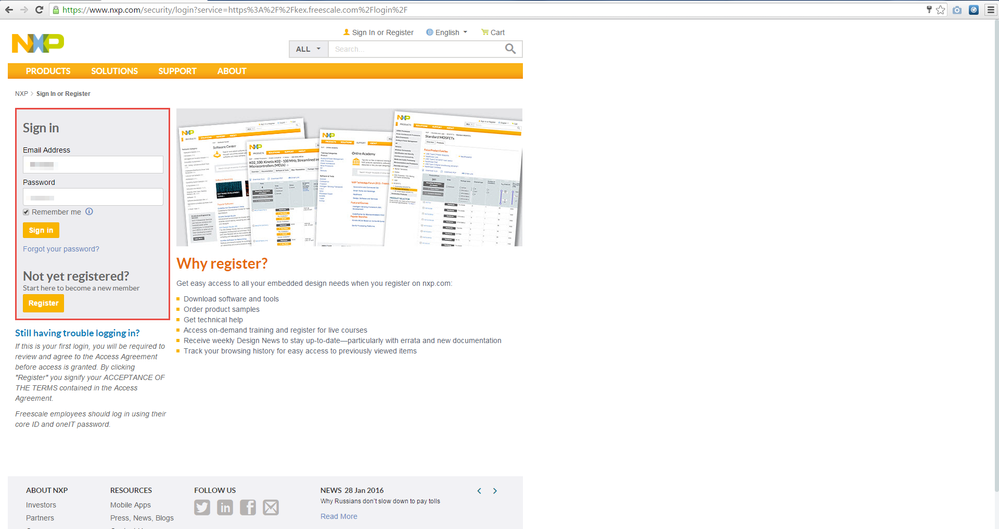This screenshot has height=529, width=999.
Task: Click the site search box
Action: point(415,49)
